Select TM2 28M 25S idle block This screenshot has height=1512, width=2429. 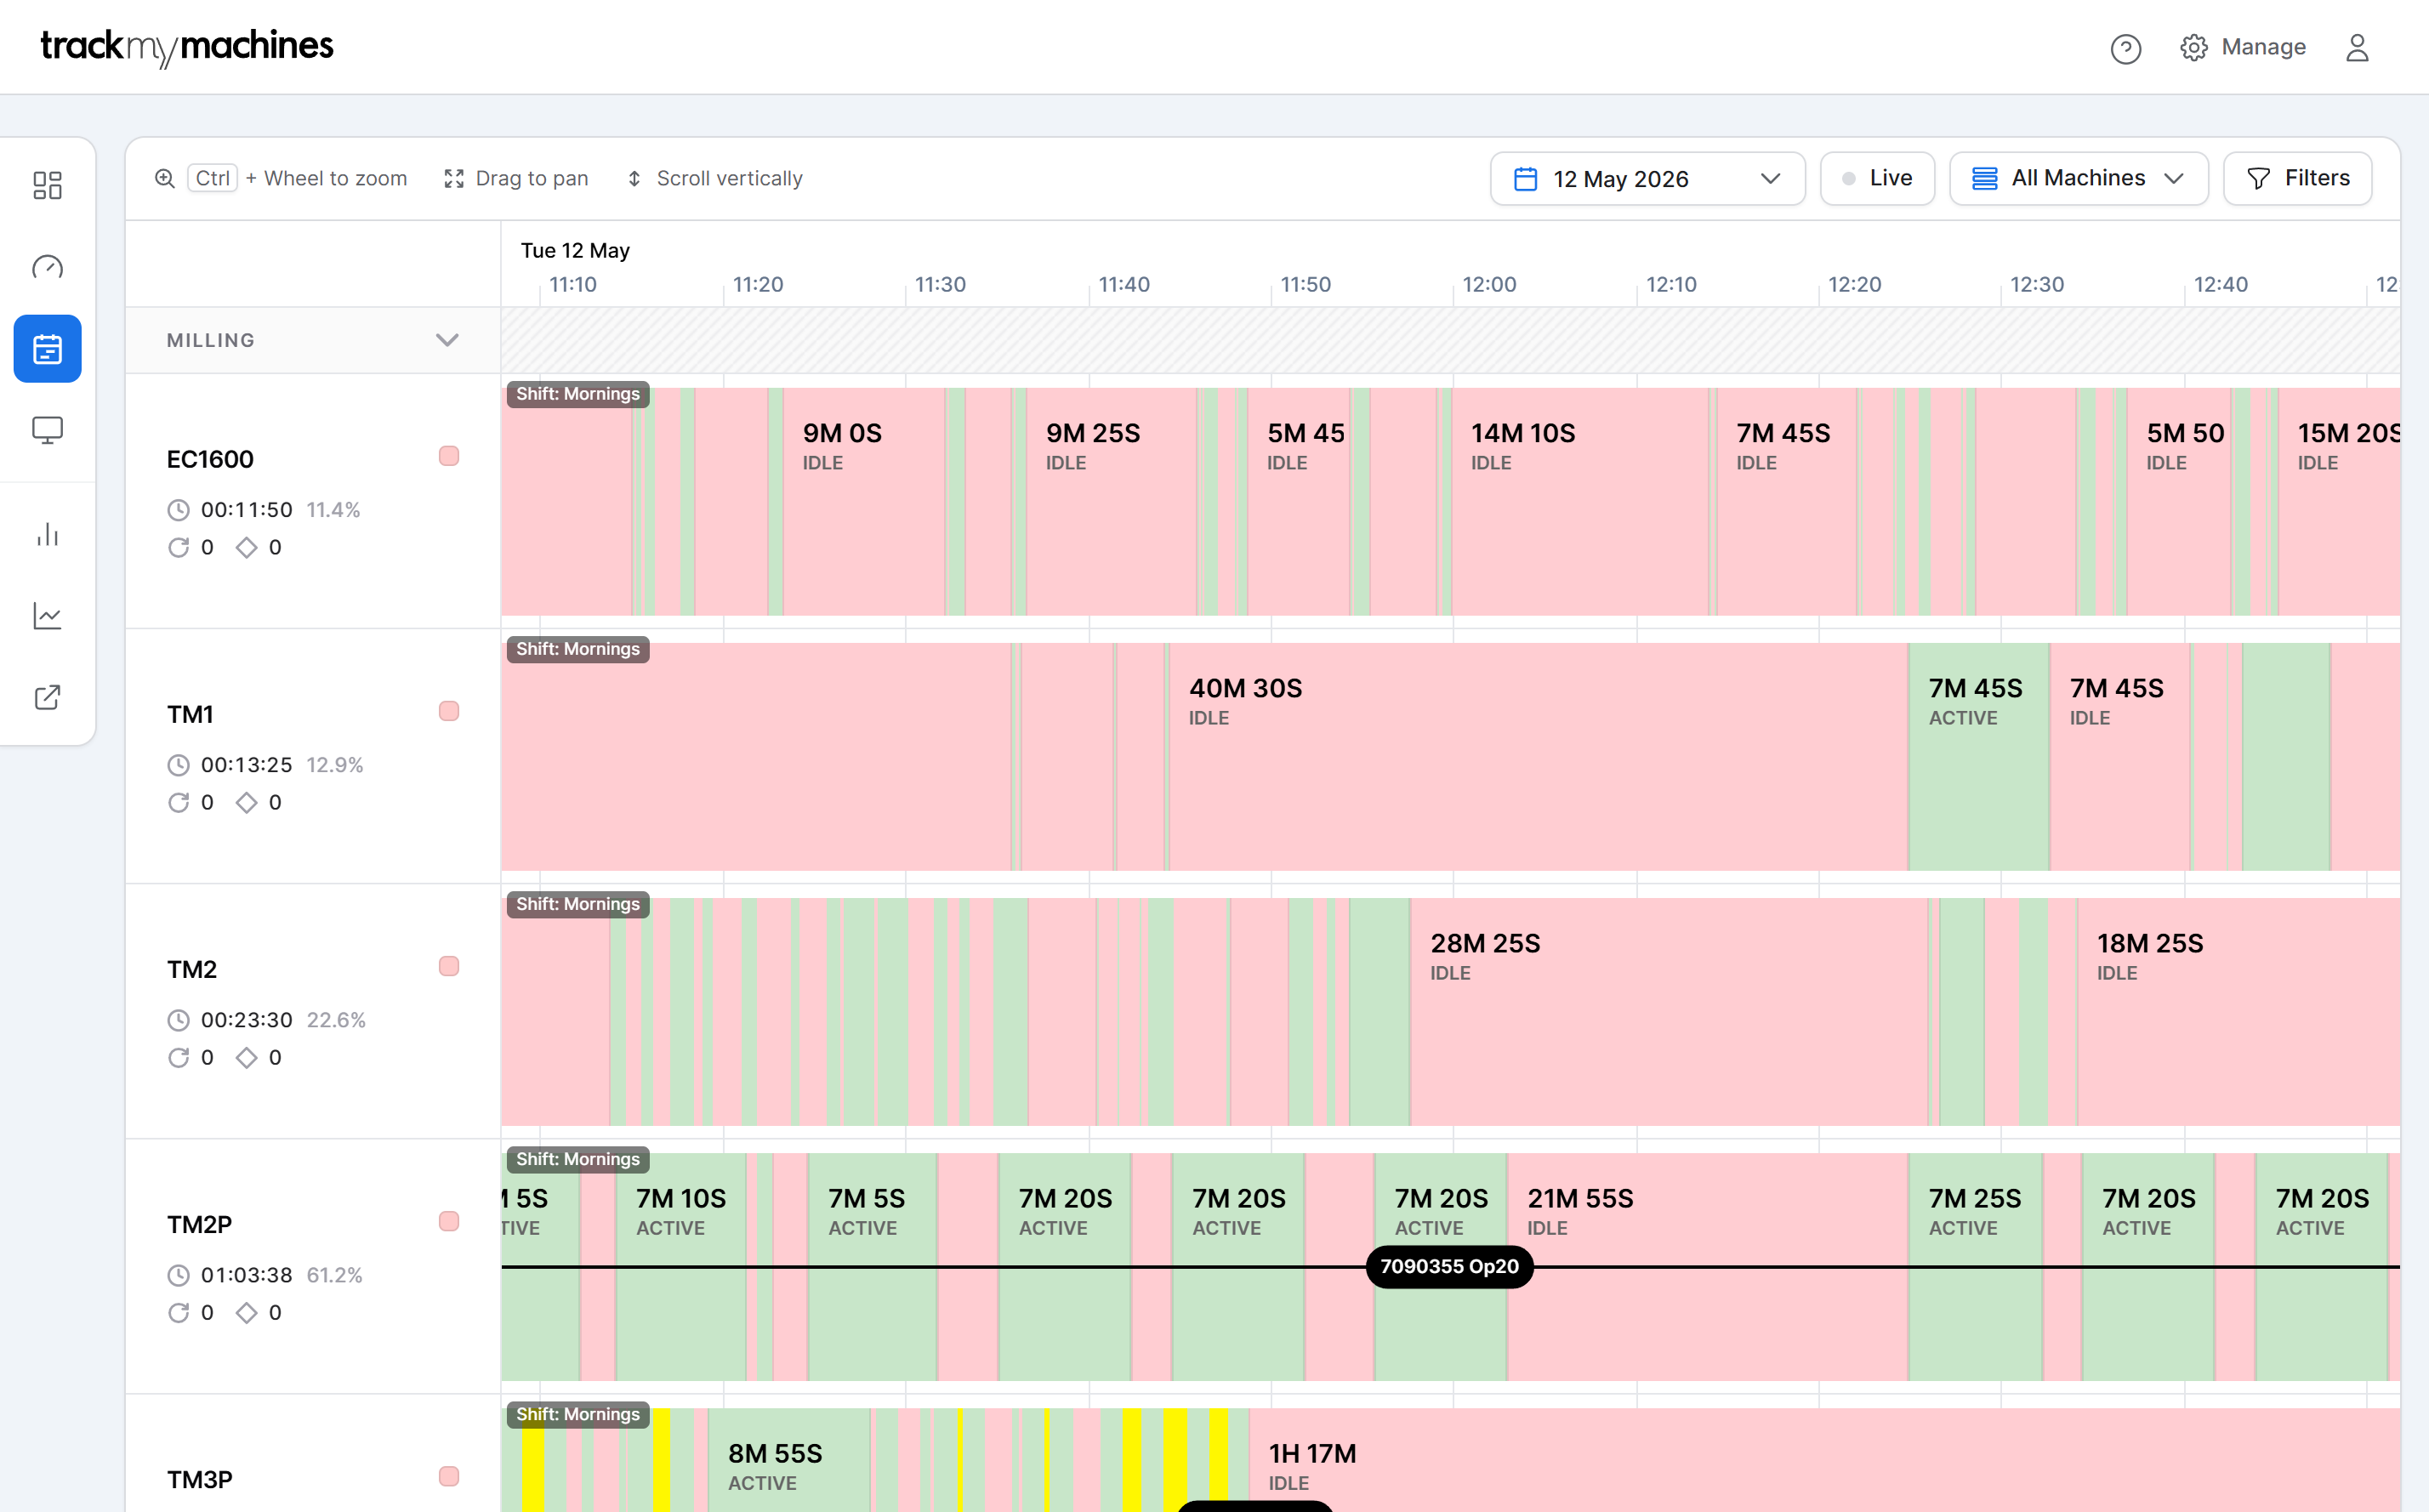(x=1669, y=1011)
